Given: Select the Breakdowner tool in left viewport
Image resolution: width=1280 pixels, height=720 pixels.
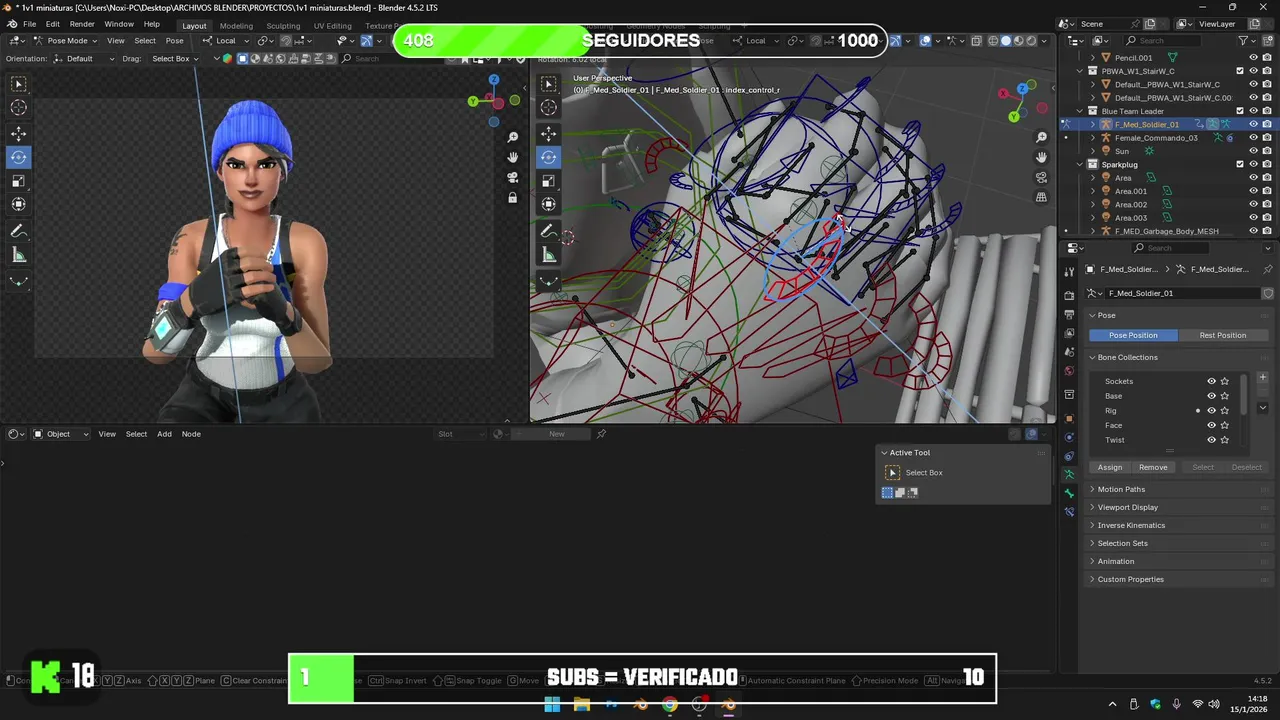Looking at the screenshot, I should (x=18, y=281).
